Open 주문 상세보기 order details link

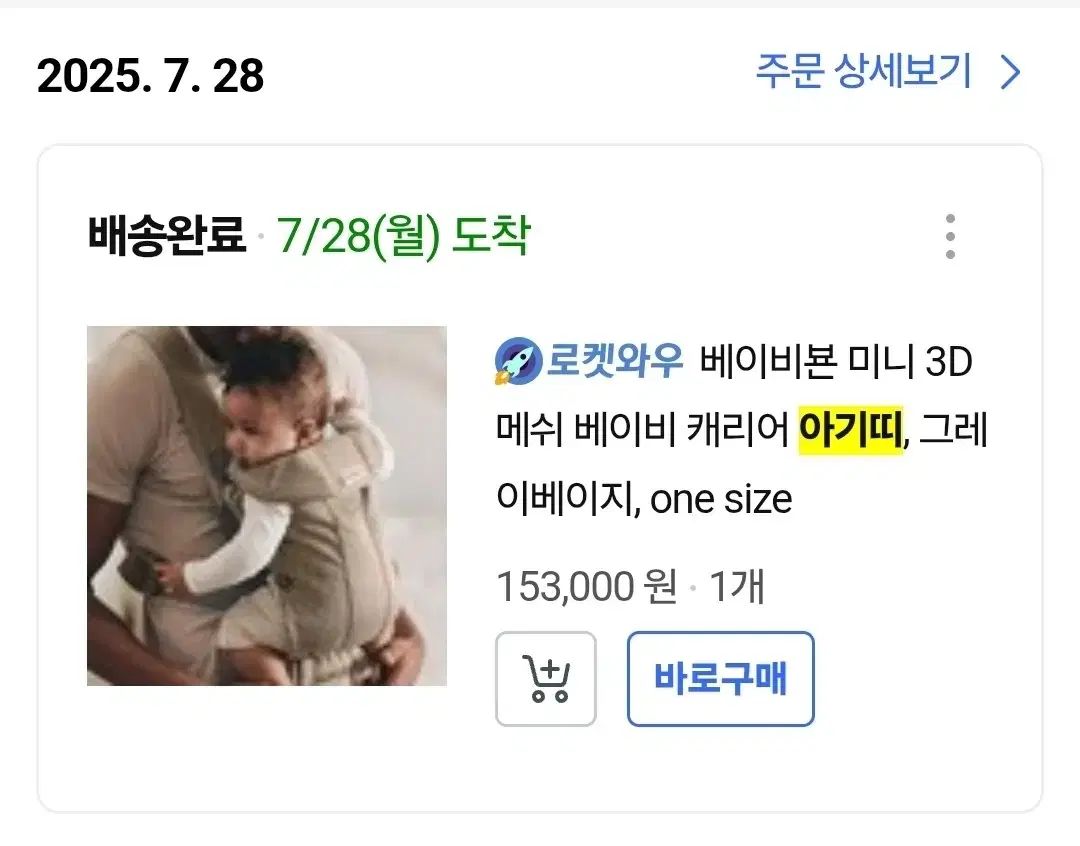pos(888,71)
